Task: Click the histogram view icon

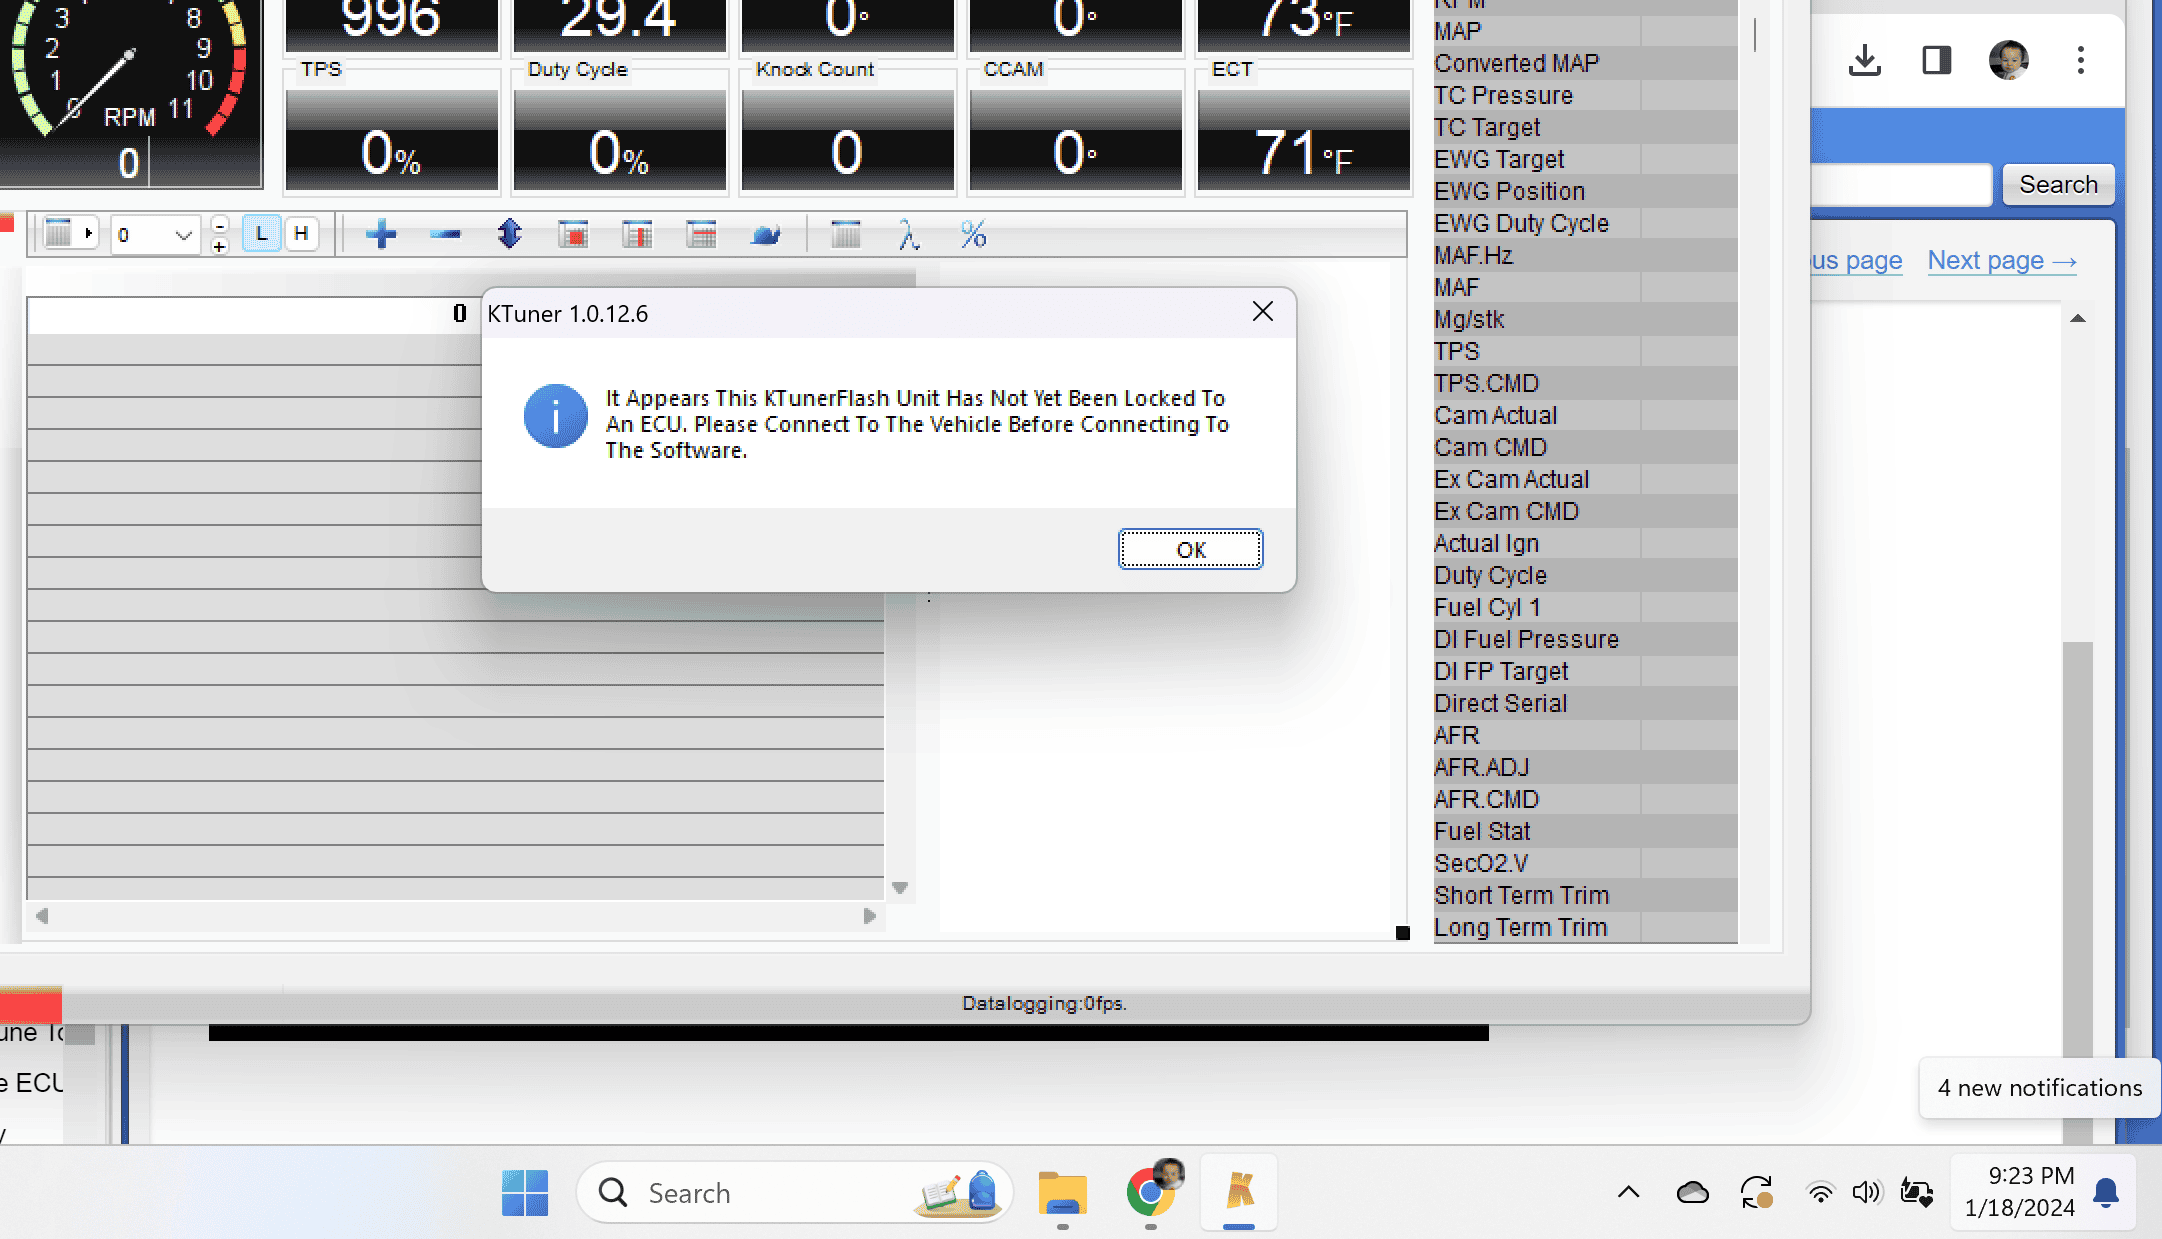Action: pyautogui.click(x=846, y=235)
